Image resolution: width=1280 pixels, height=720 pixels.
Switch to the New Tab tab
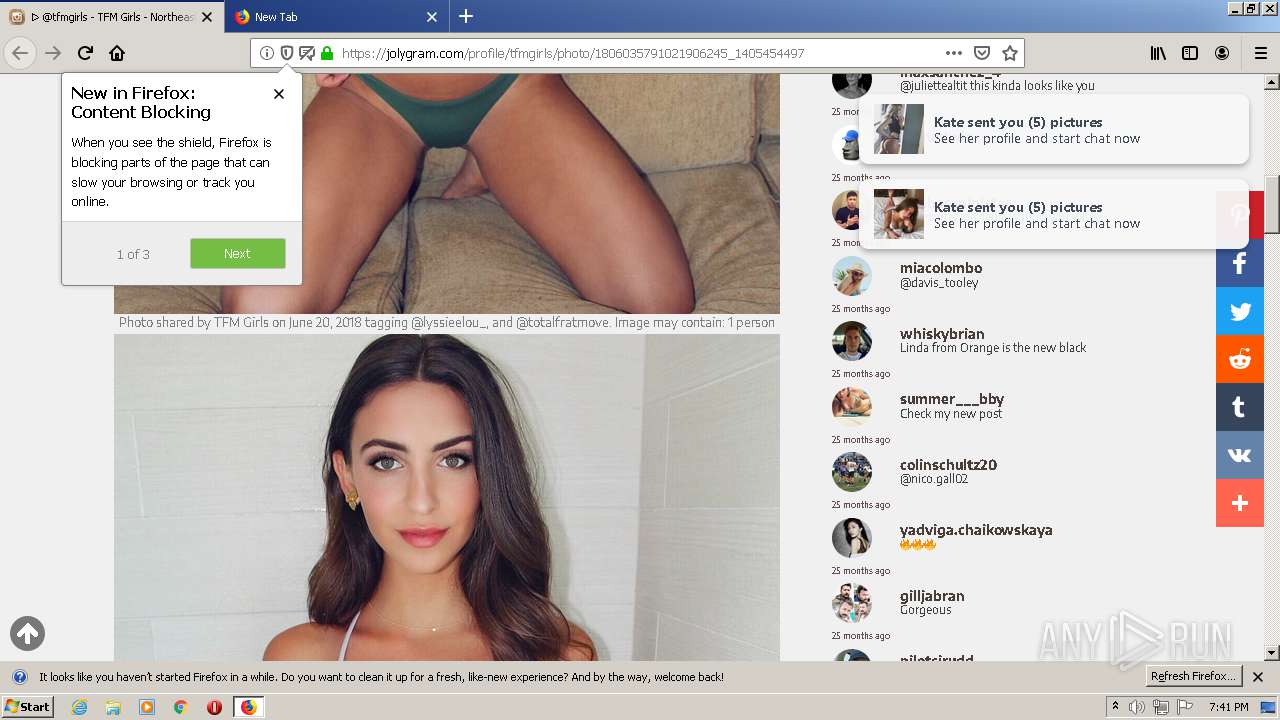click(335, 17)
